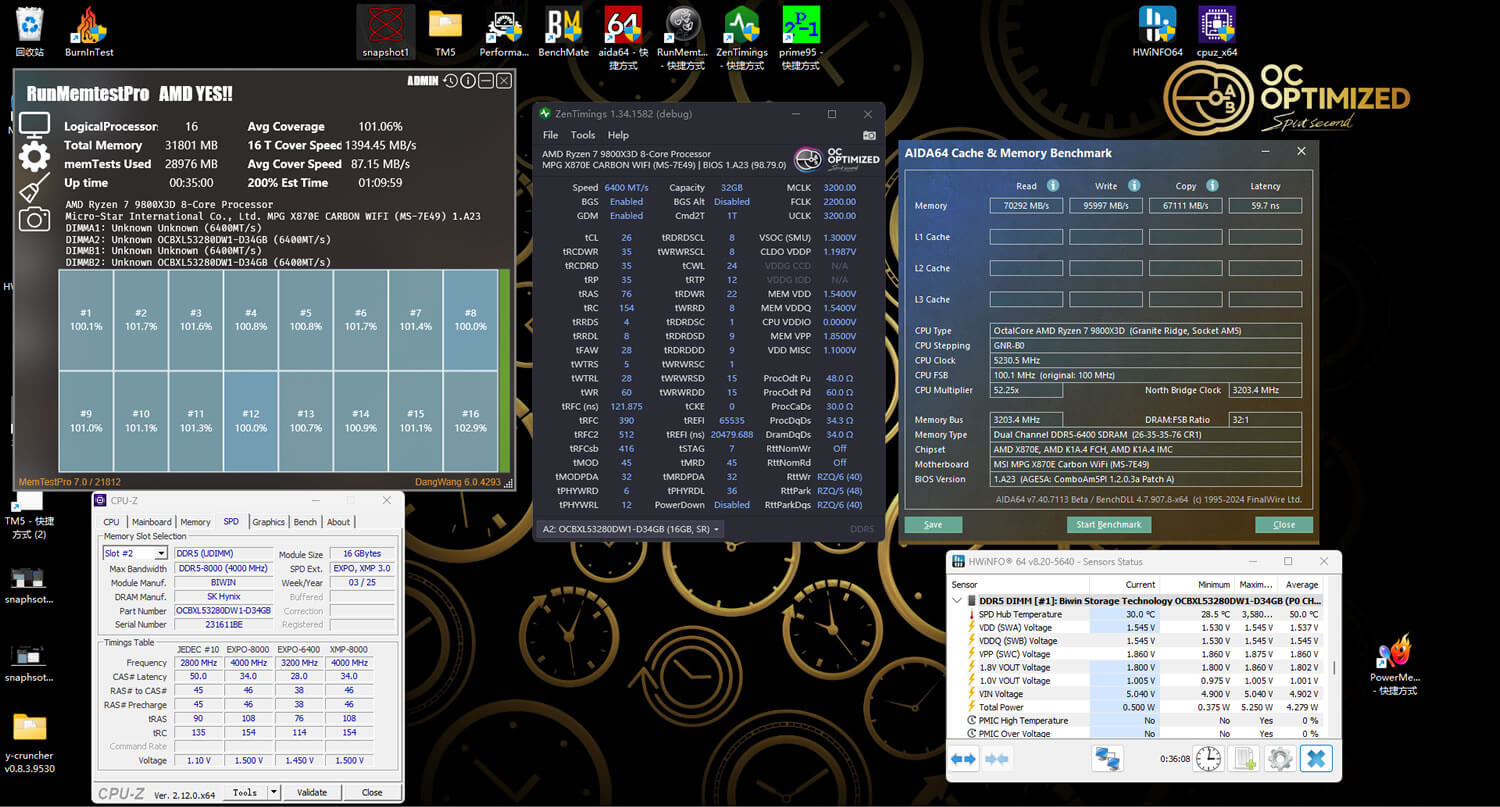The width and height of the screenshot is (1500, 807).
Task: Click the info icon next to Read
Action: coord(1053,186)
